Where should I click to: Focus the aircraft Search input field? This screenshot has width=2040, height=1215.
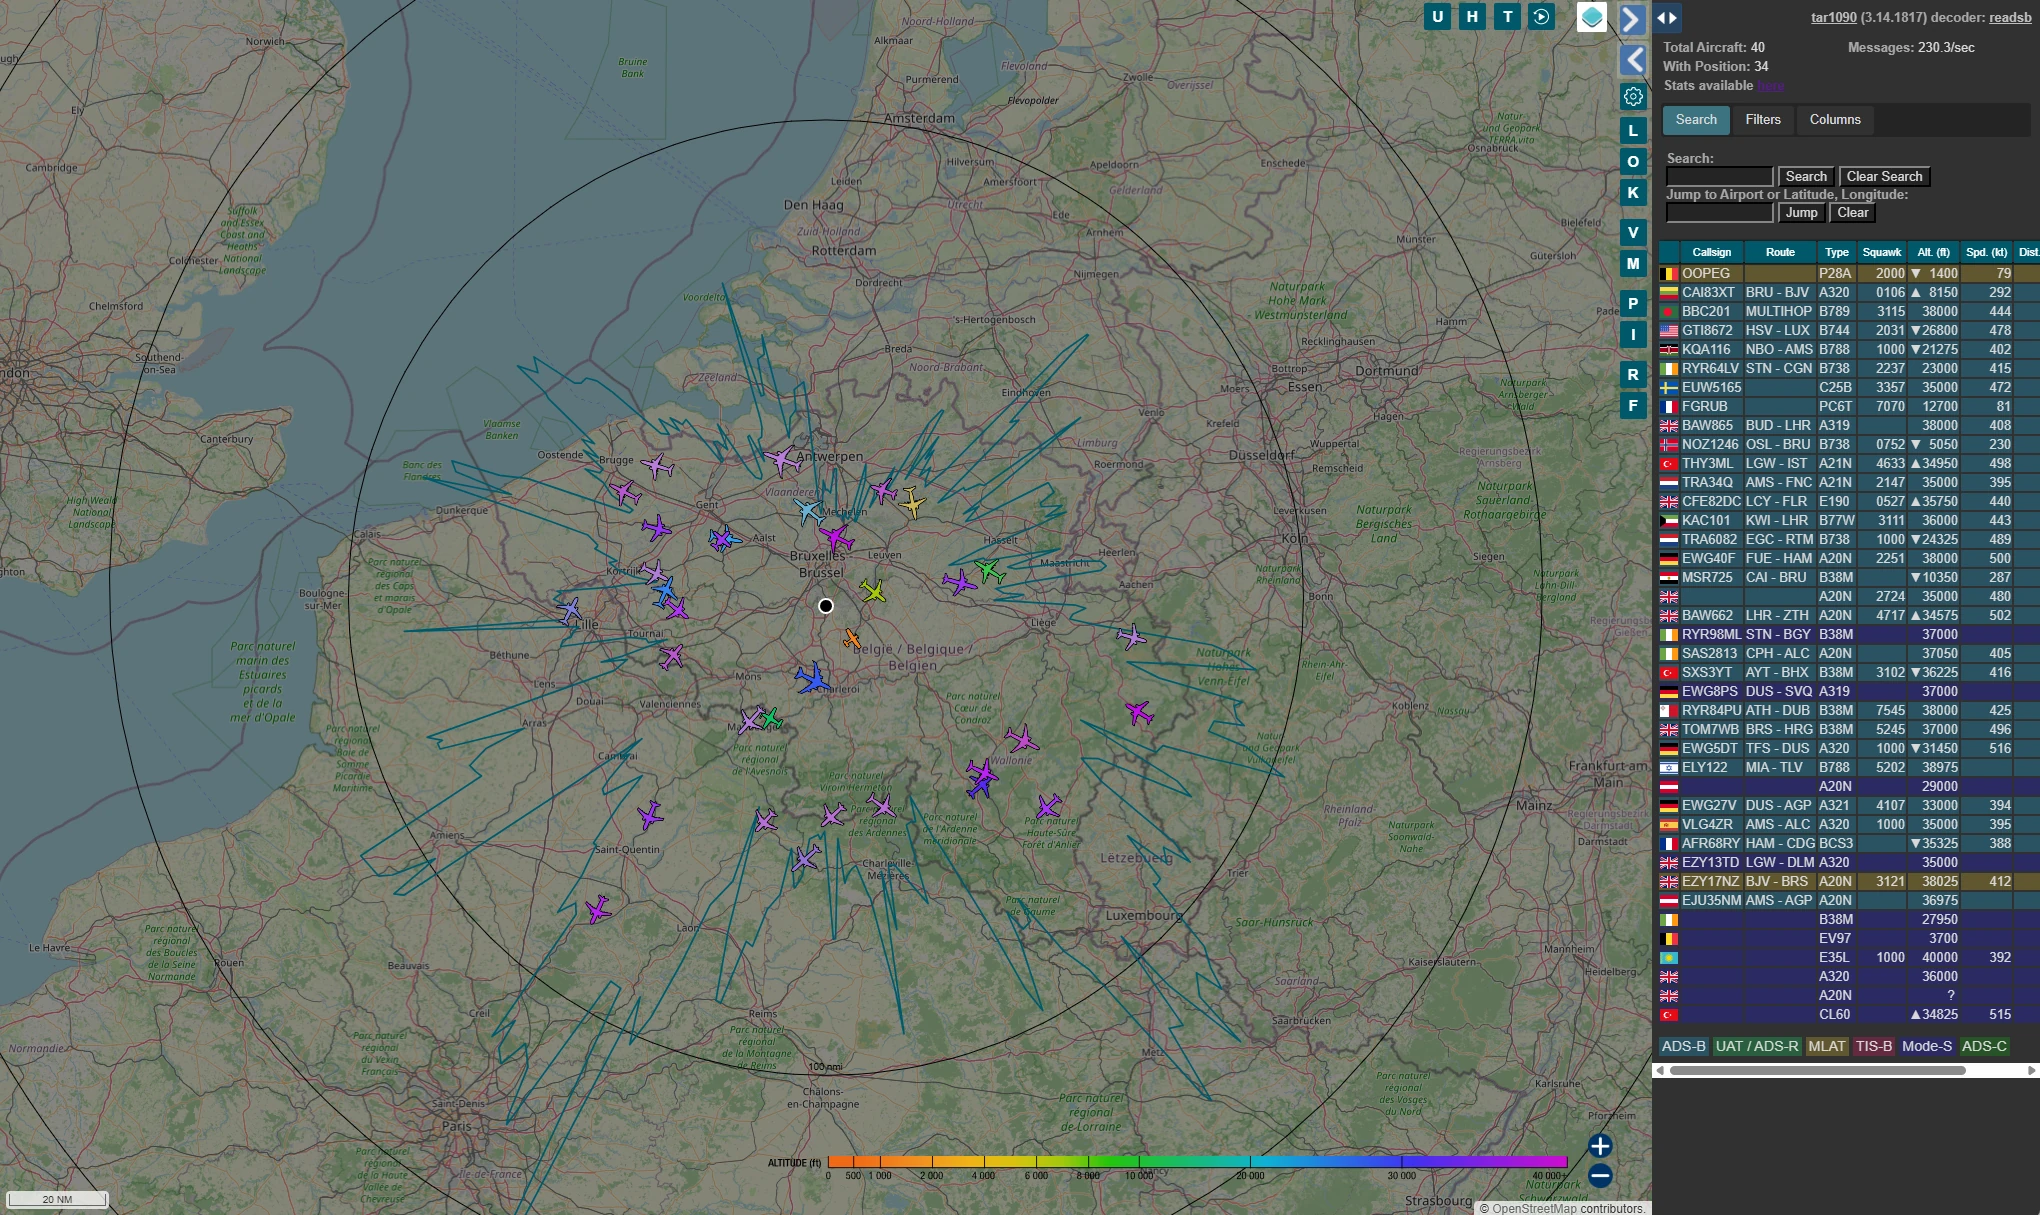(x=1719, y=177)
